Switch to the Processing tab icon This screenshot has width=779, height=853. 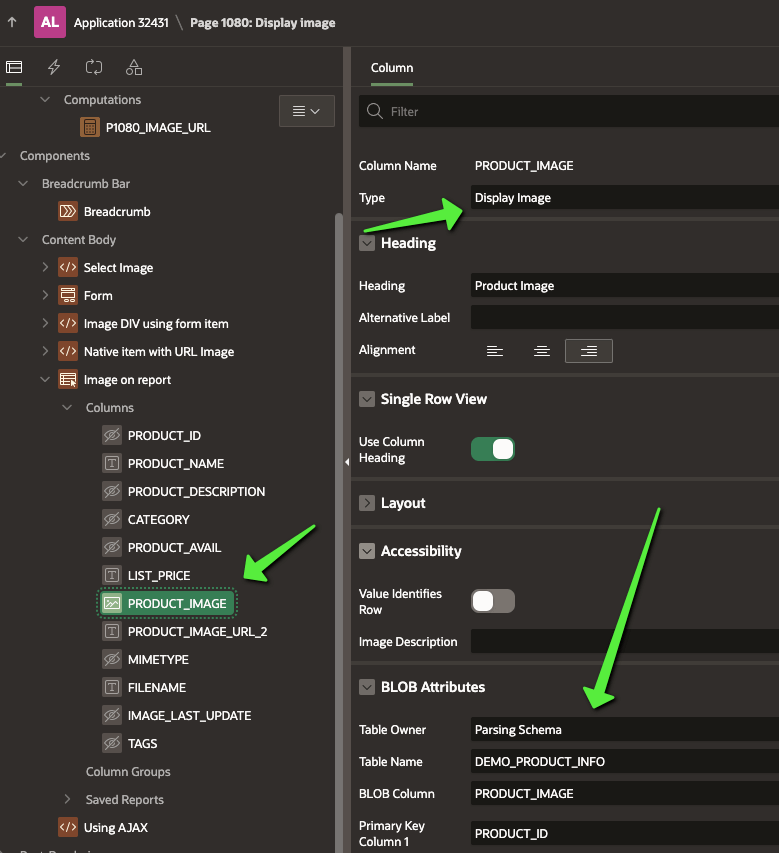click(x=94, y=67)
